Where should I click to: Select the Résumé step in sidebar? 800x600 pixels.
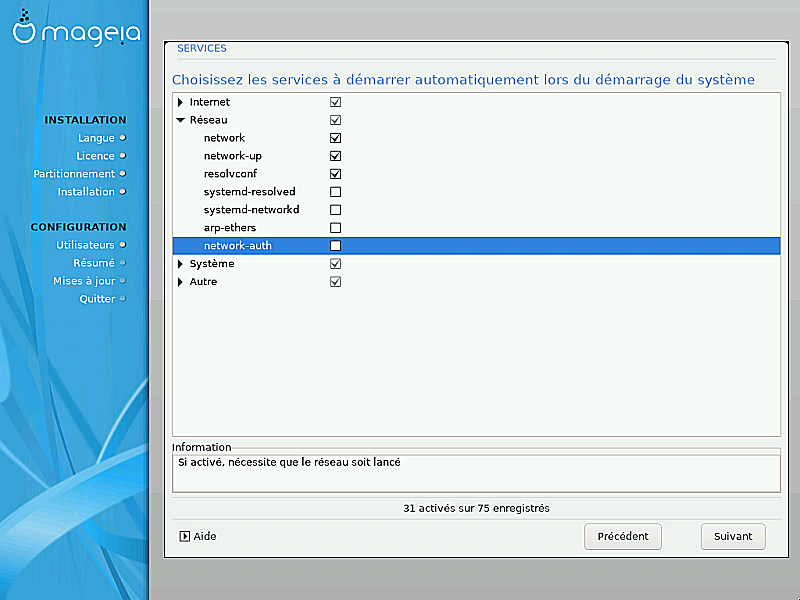pyautogui.click(x=94, y=263)
